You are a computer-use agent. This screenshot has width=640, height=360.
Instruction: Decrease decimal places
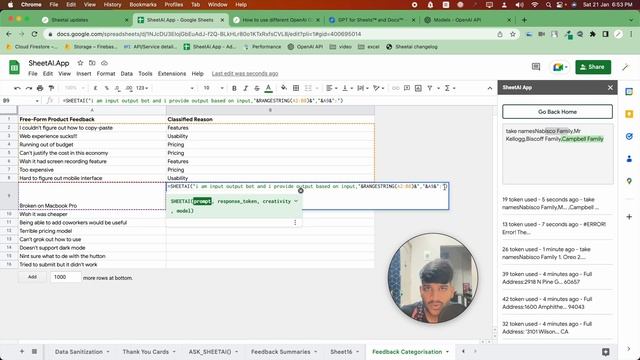point(118,88)
